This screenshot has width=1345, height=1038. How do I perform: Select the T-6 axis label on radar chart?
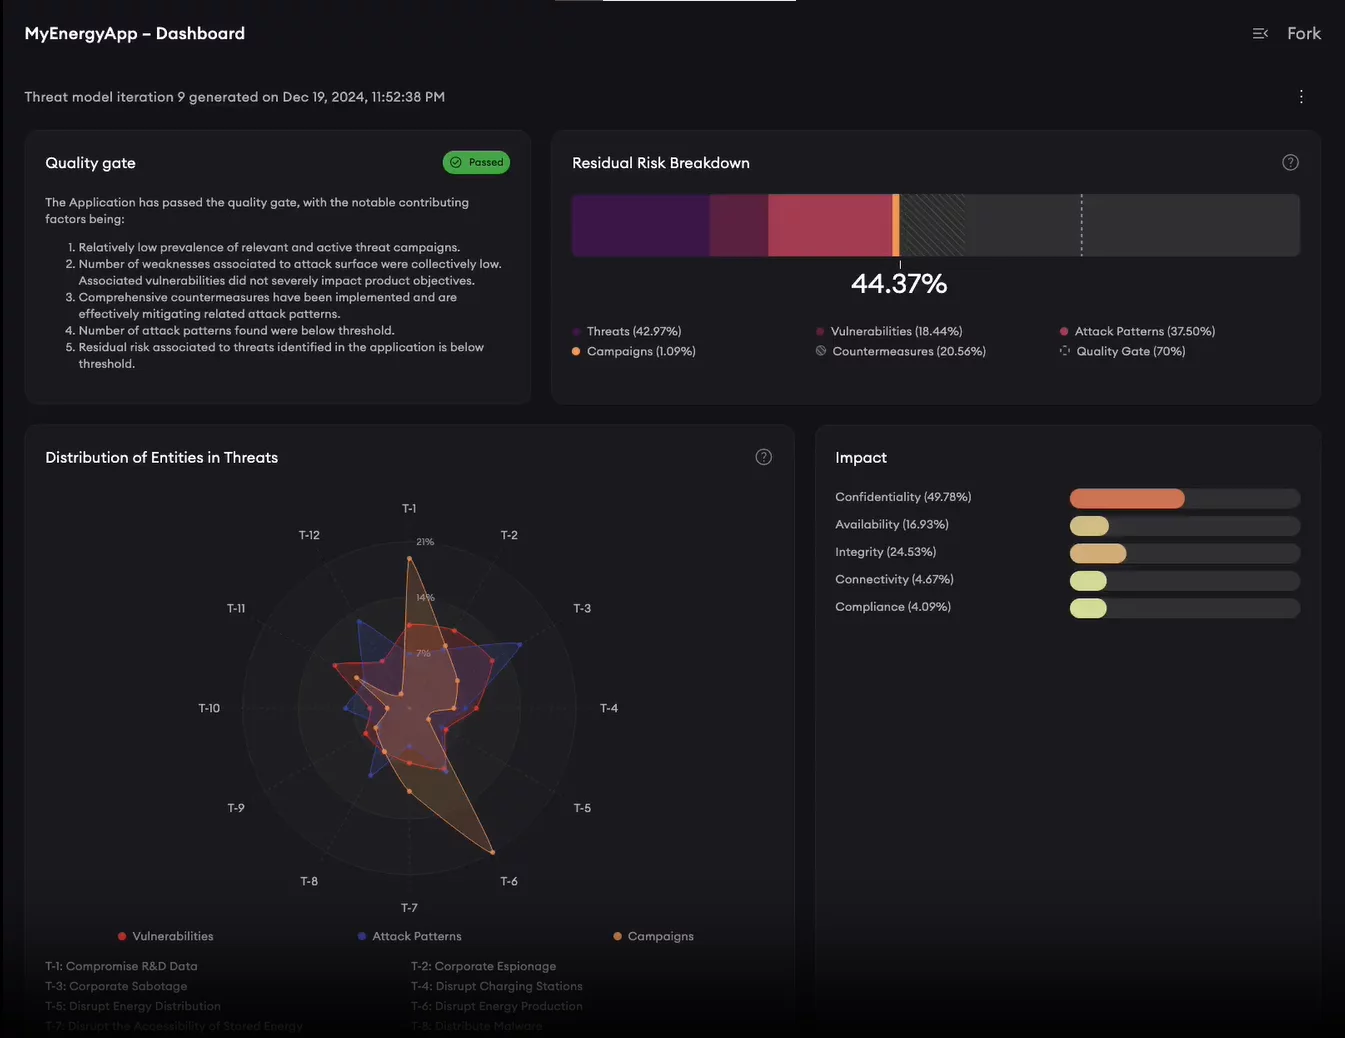click(x=509, y=881)
